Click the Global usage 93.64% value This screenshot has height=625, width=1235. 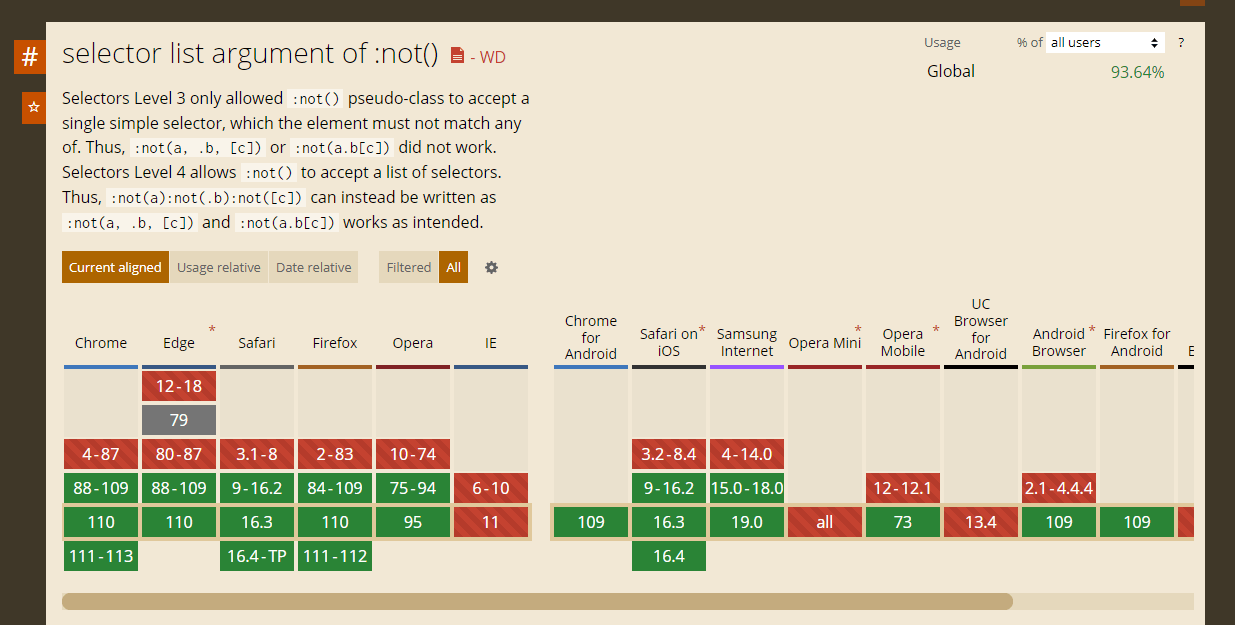point(1137,72)
